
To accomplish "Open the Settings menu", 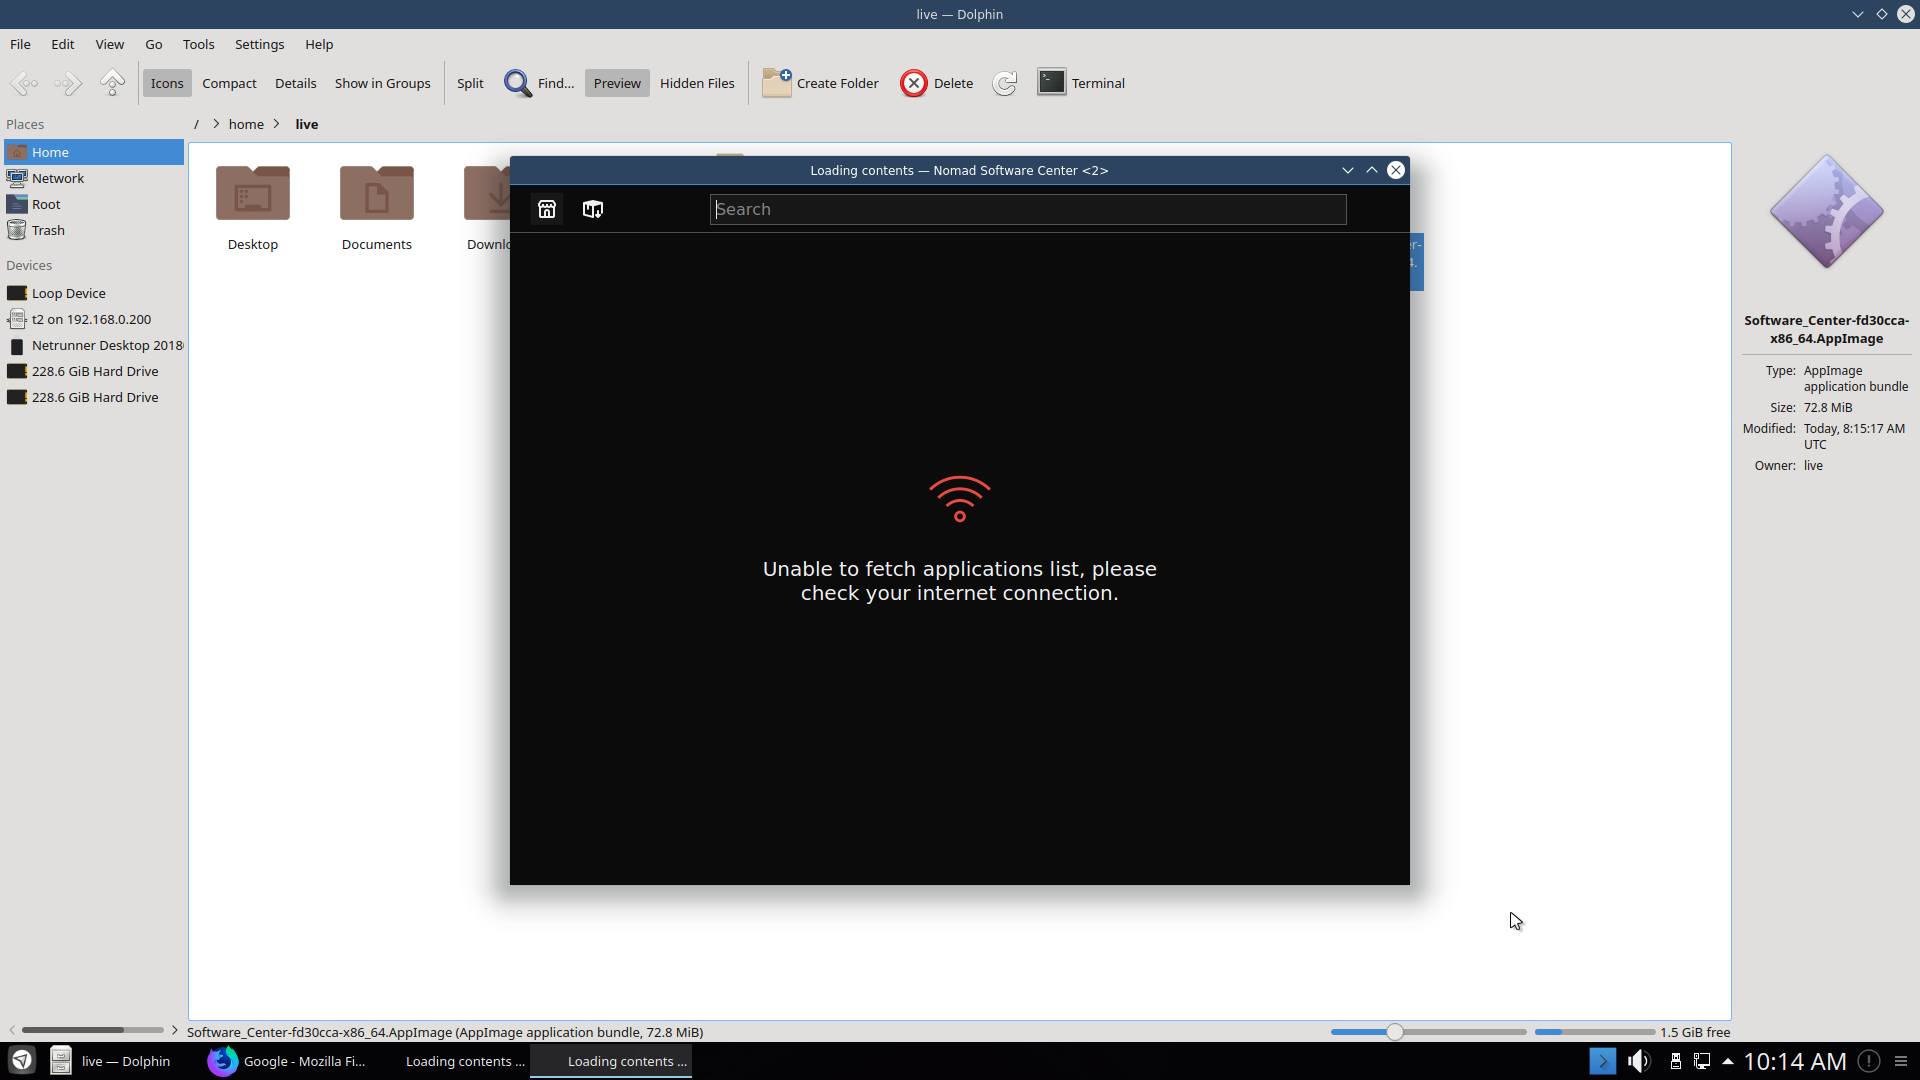I will [x=259, y=44].
